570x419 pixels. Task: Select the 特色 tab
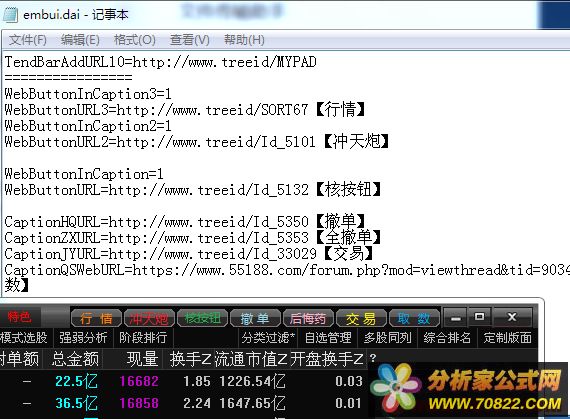point(19,317)
